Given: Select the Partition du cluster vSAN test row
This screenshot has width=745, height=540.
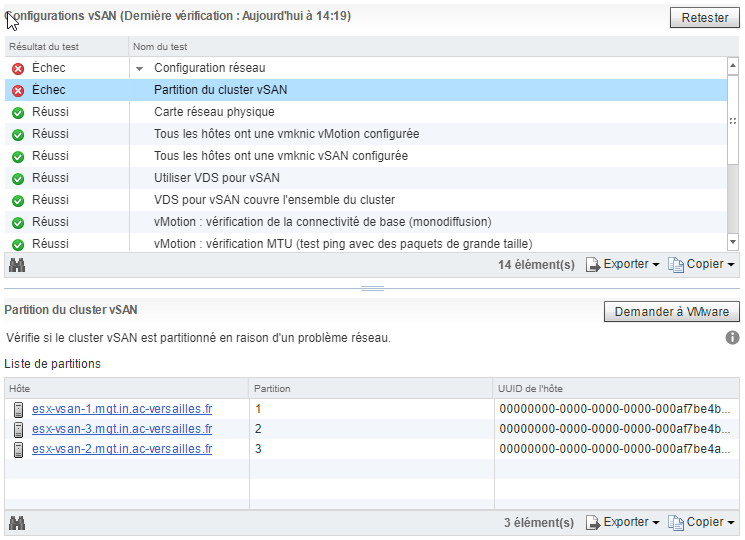Looking at the screenshot, I should [x=366, y=90].
